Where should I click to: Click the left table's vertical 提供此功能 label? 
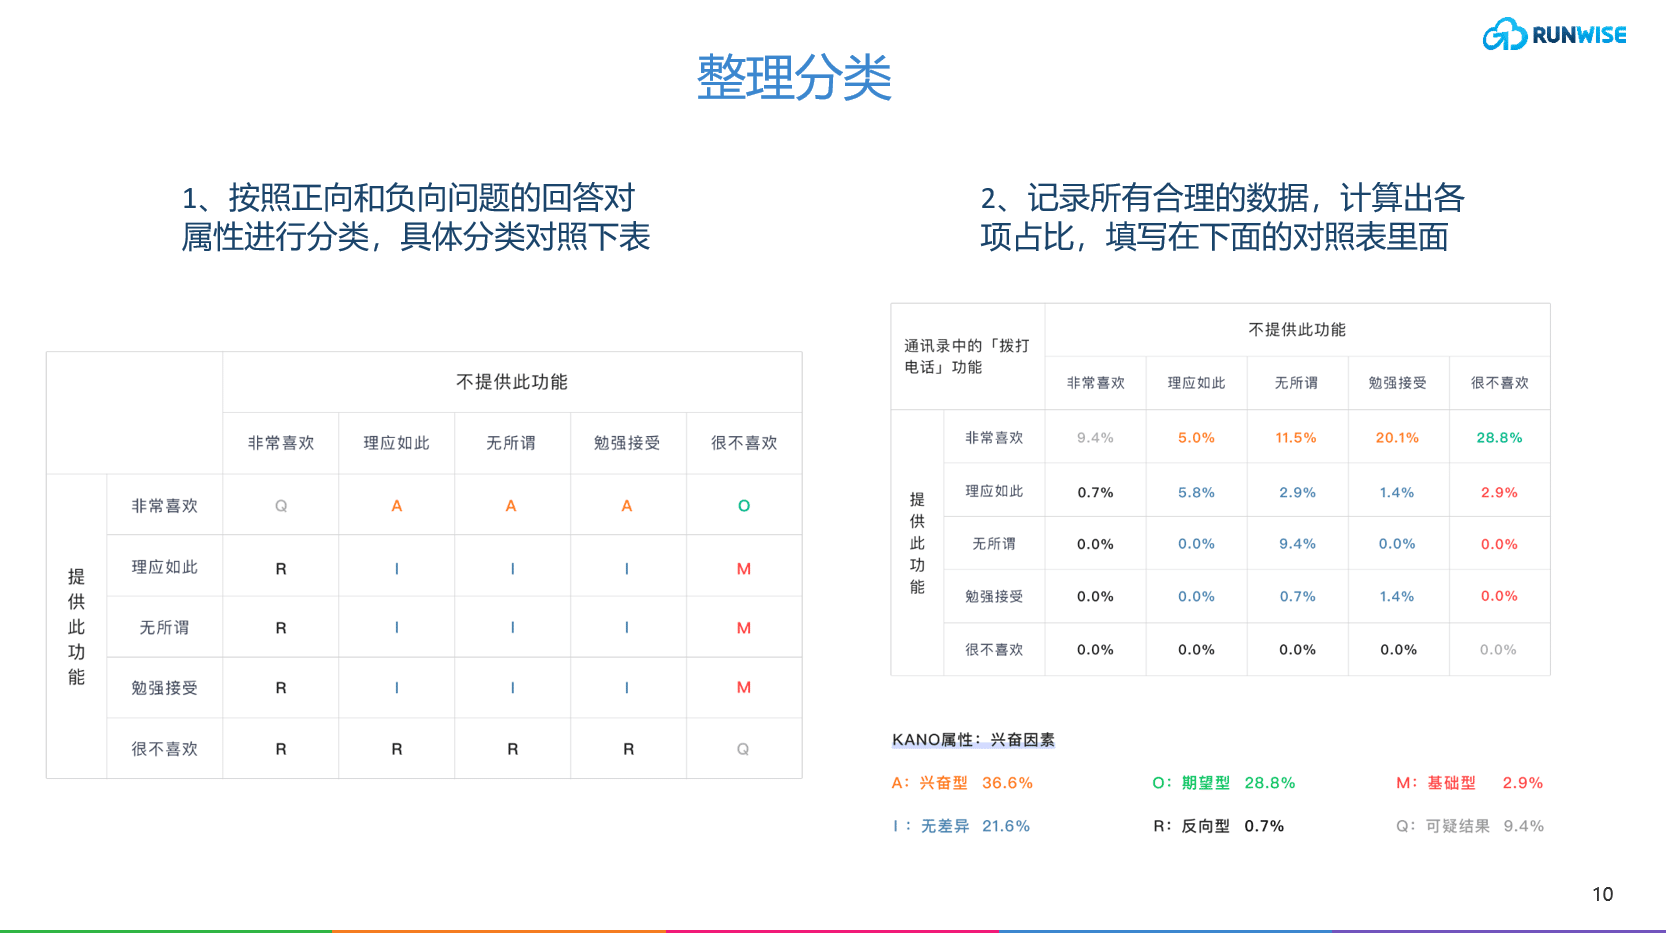point(76,626)
